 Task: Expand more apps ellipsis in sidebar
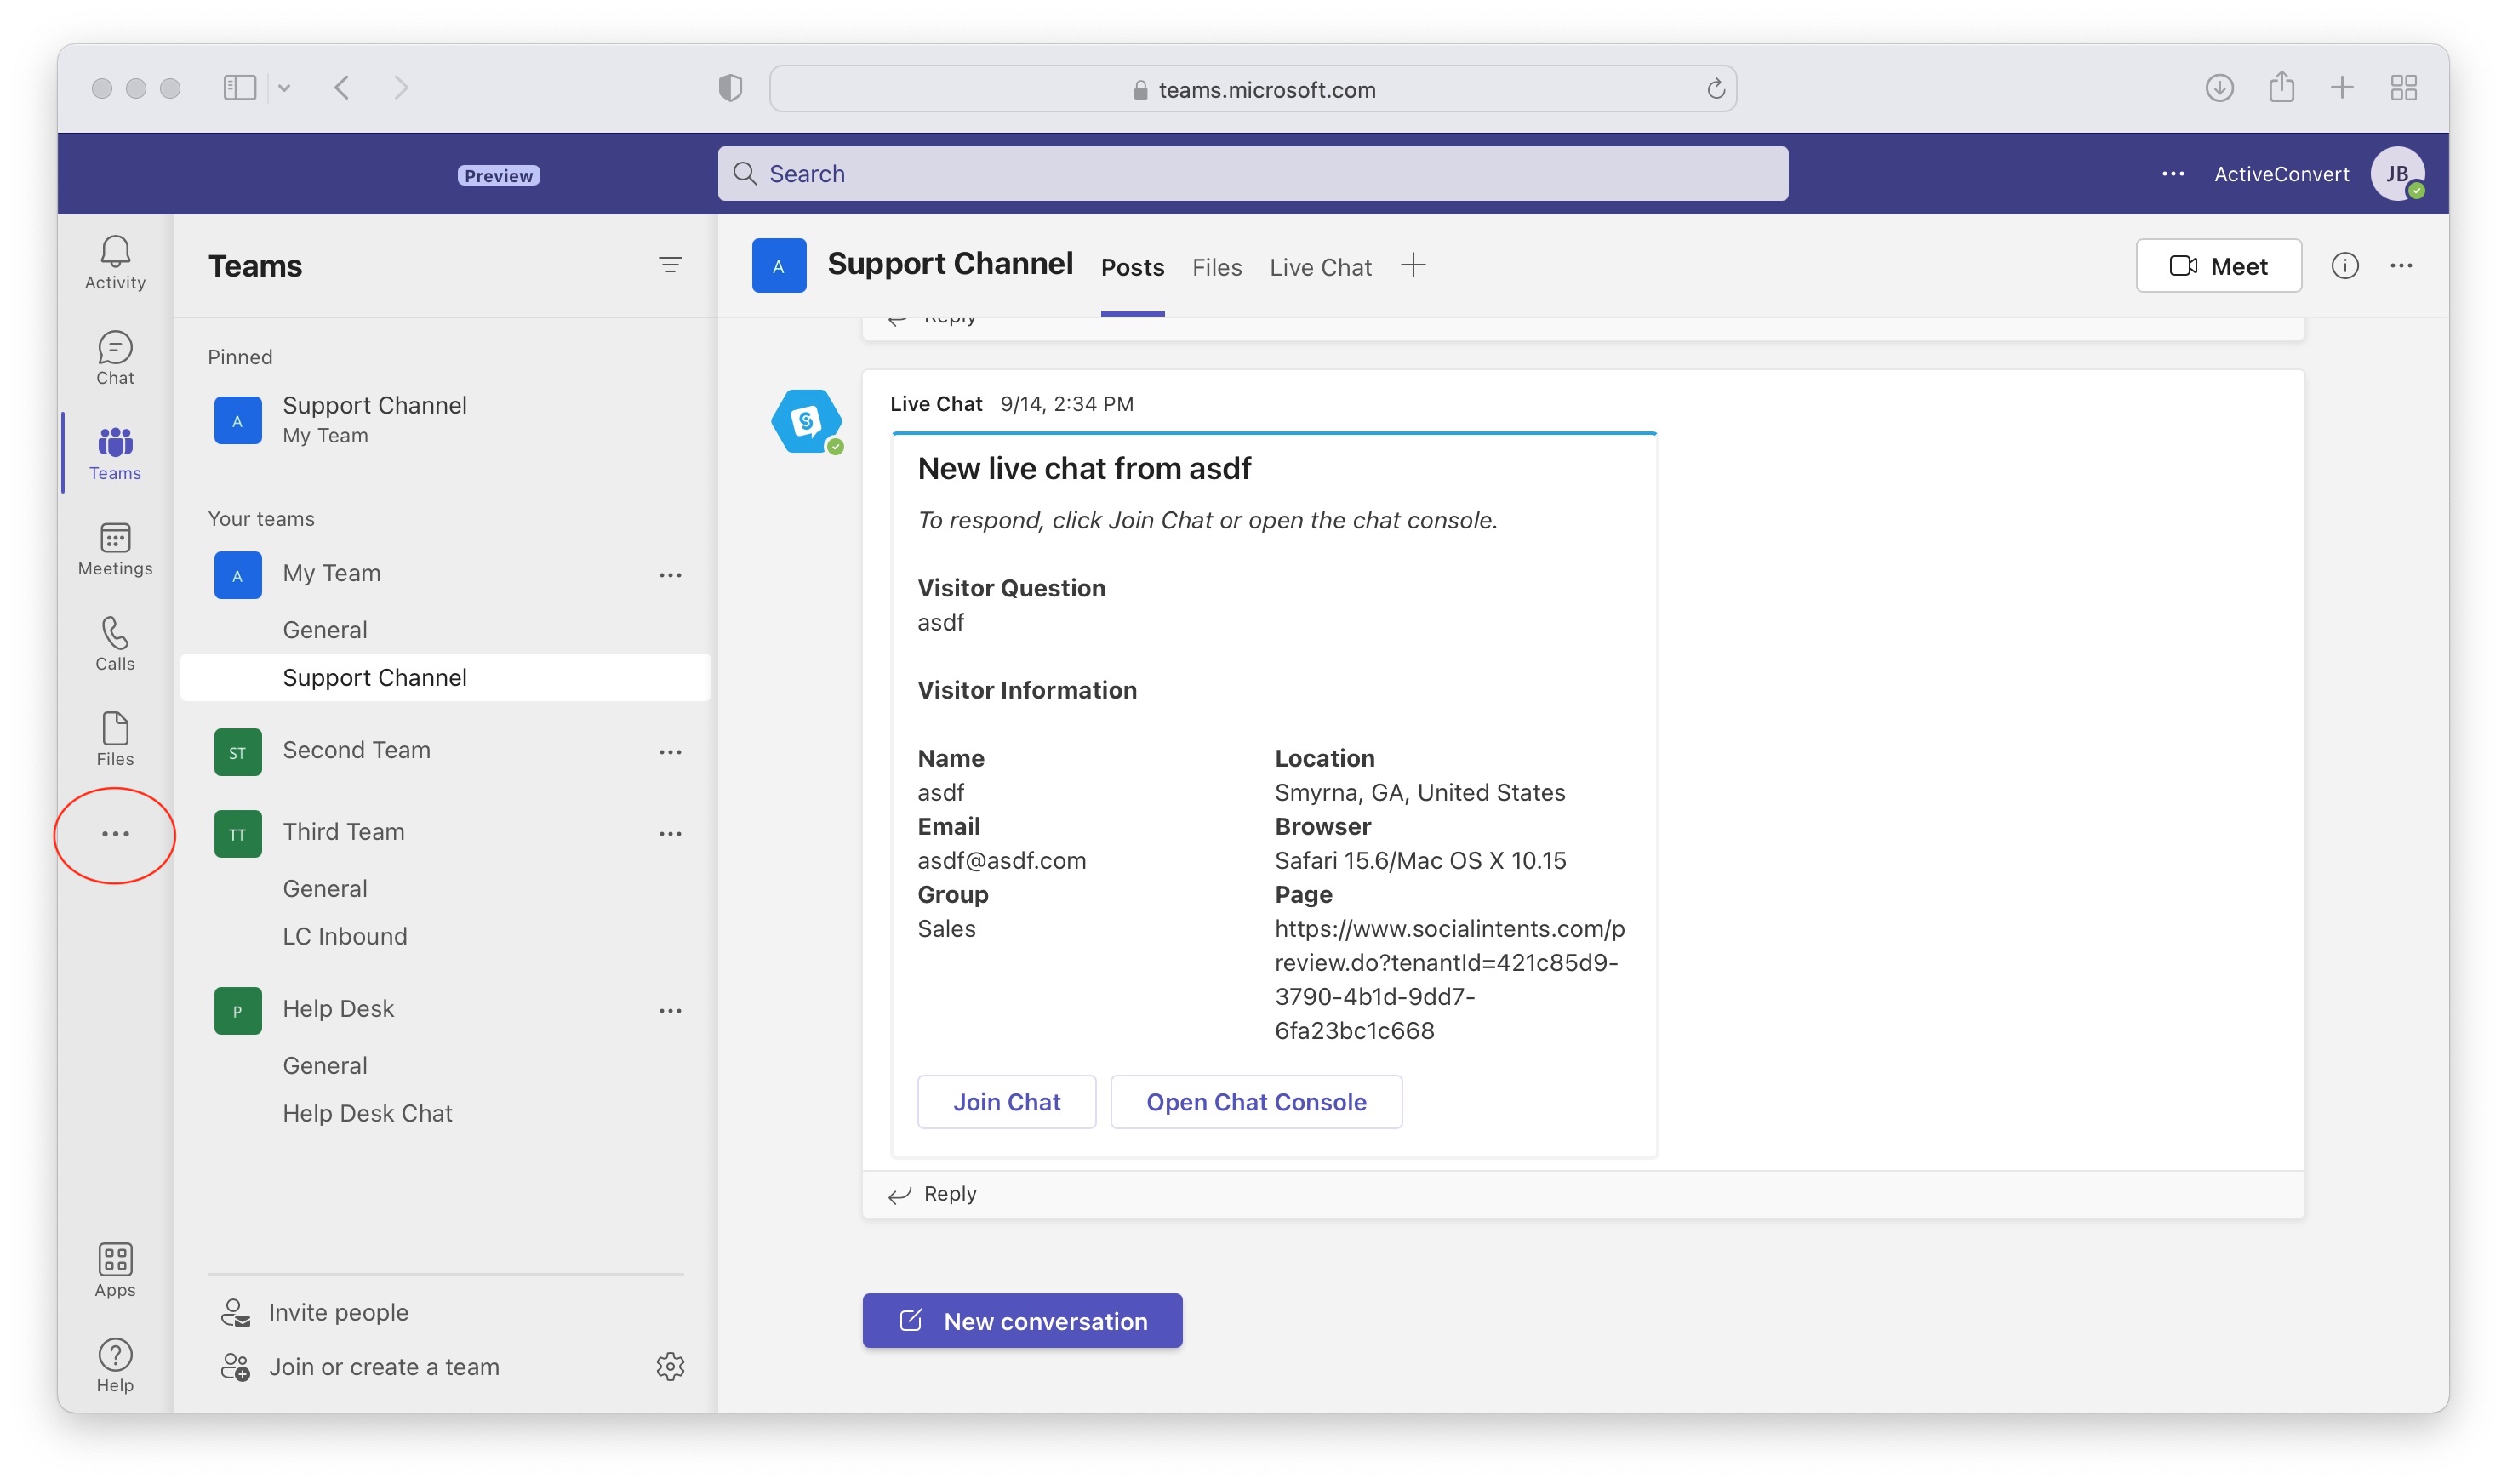point(115,833)
